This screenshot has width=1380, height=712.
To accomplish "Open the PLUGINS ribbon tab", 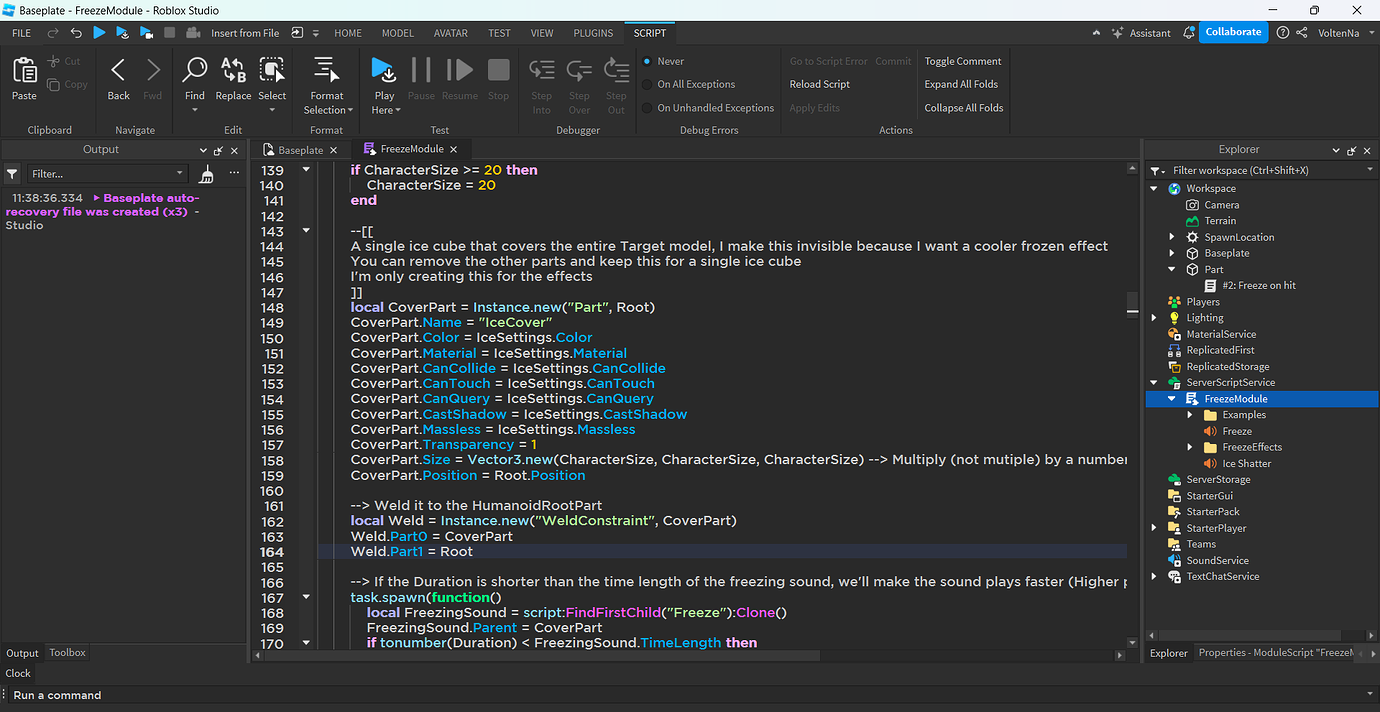I will pyautogui.click(x=593, y=33).
